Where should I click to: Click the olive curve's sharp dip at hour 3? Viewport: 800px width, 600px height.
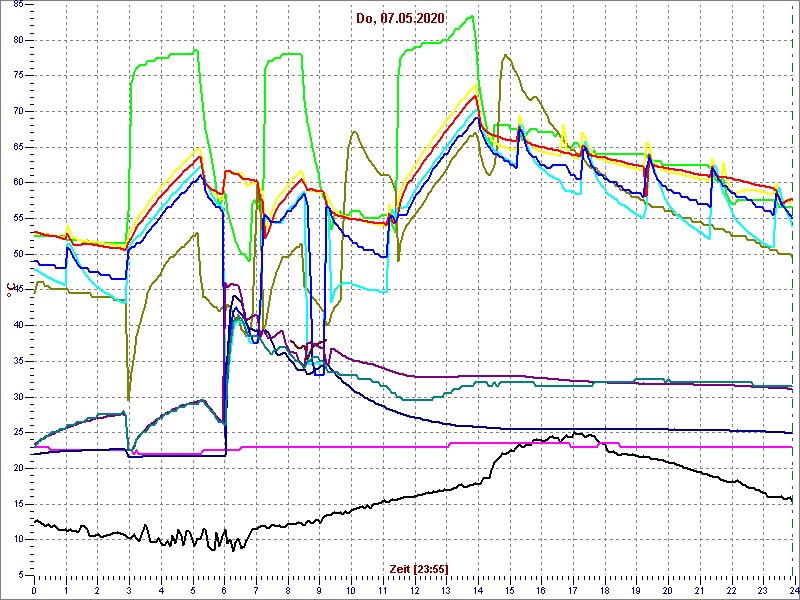click(x=128, y=399)
